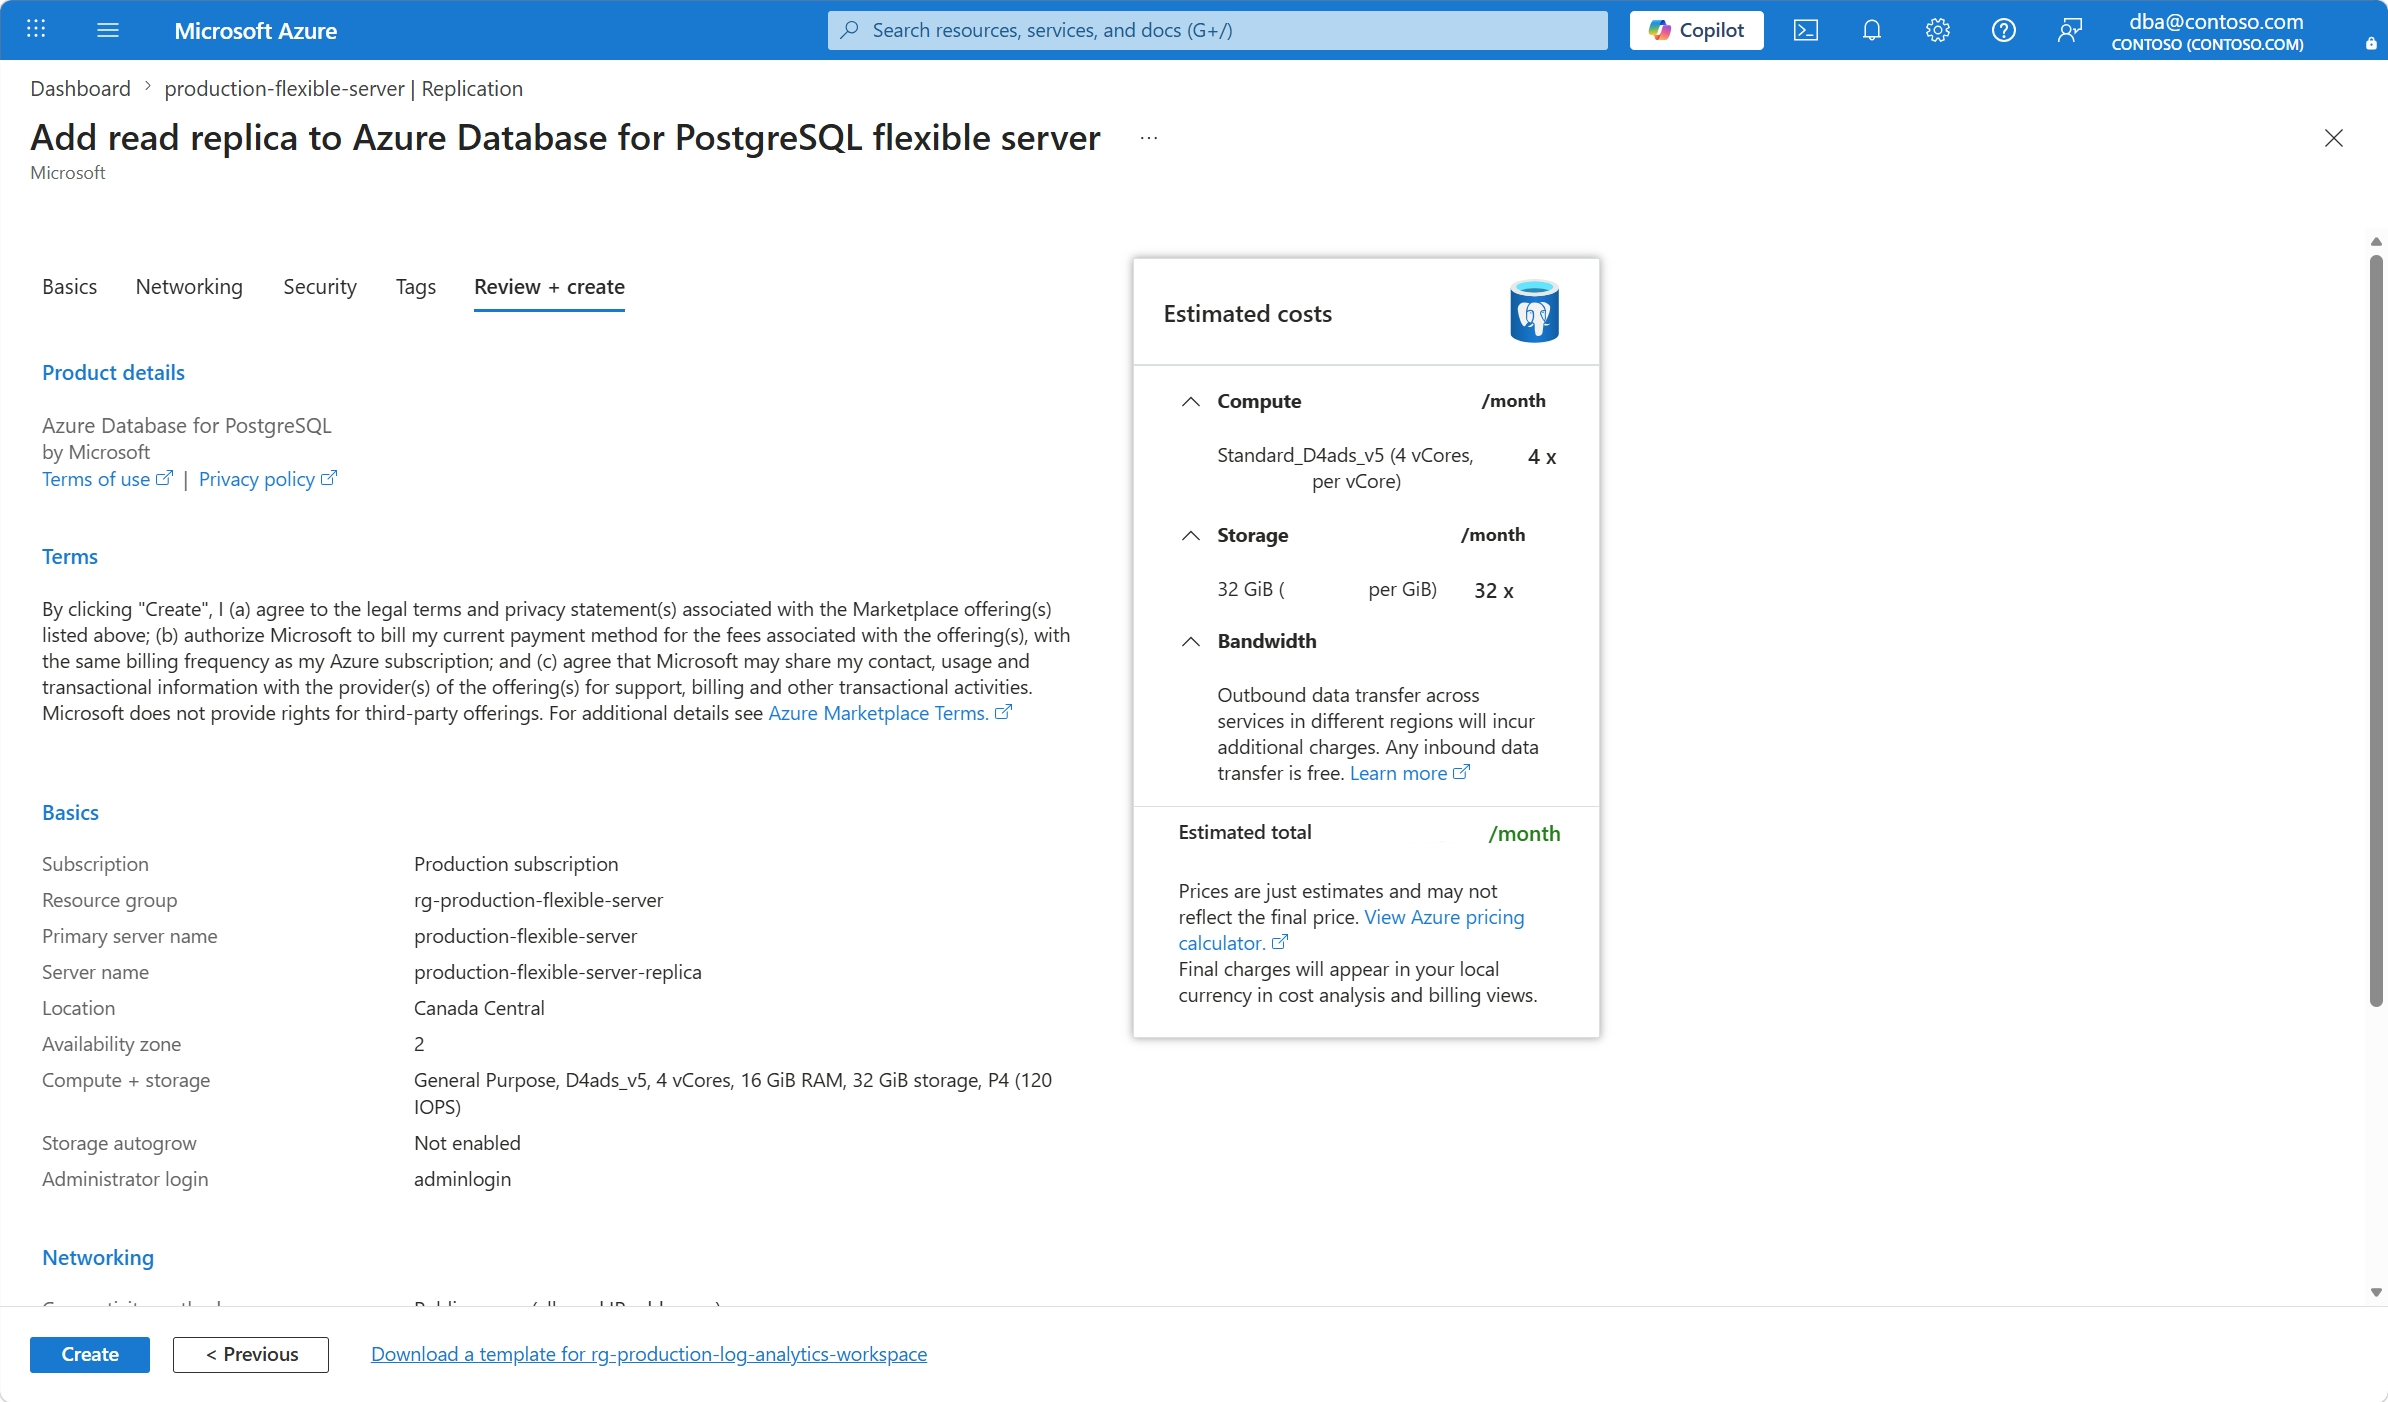This screenshot has height=1402, width=2388.
Task: Open portal settings gear
Action: [x=1937, y=30]
